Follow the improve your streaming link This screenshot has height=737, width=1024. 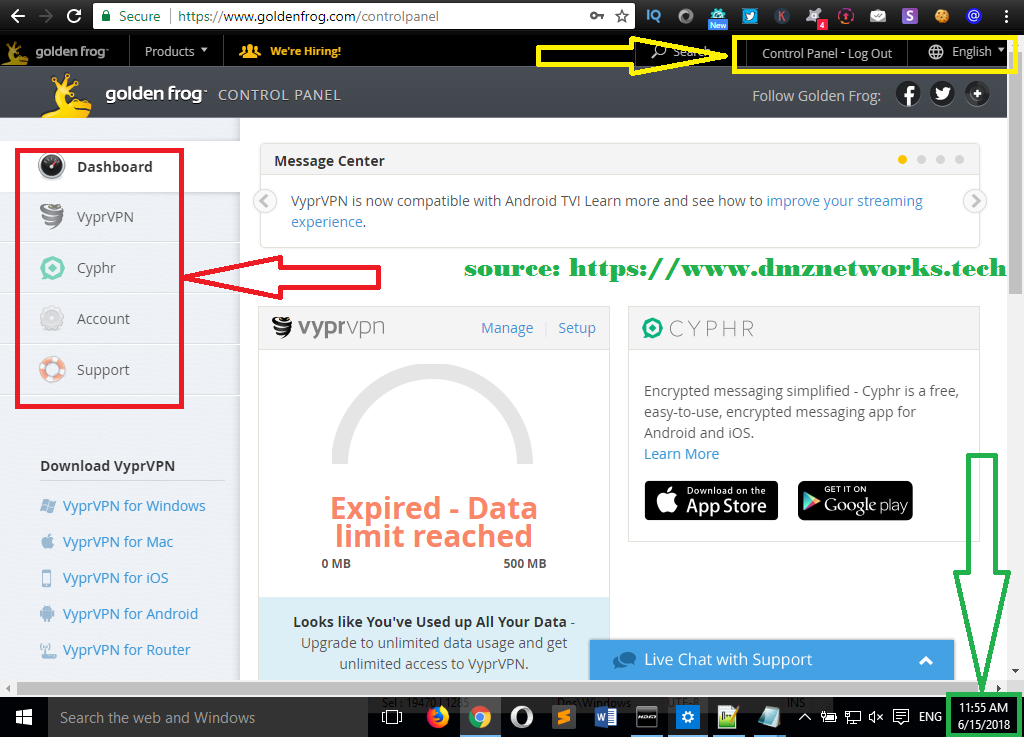[x=844, y=201]
